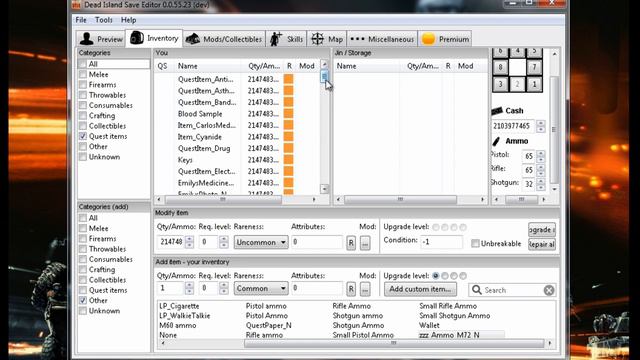
Task: Click the Modify item Condition field
Action: 442,242
